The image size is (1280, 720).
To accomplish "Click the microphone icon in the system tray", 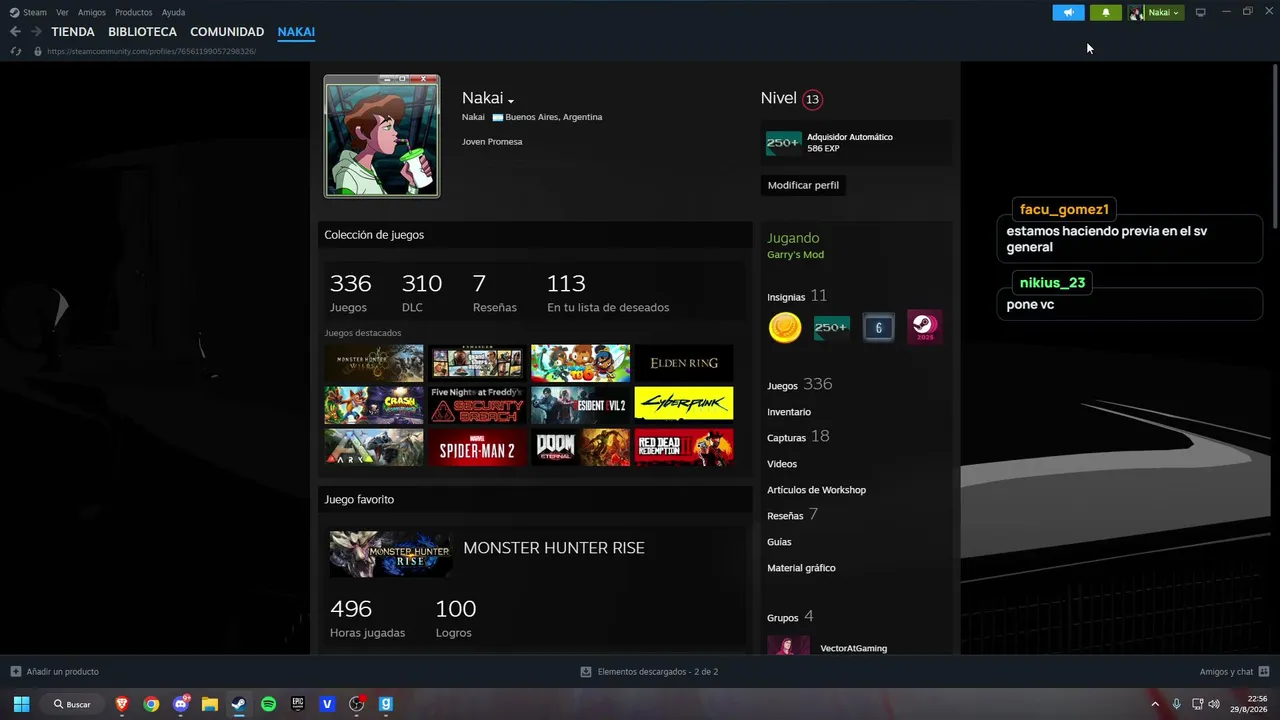I will 1177,704.
